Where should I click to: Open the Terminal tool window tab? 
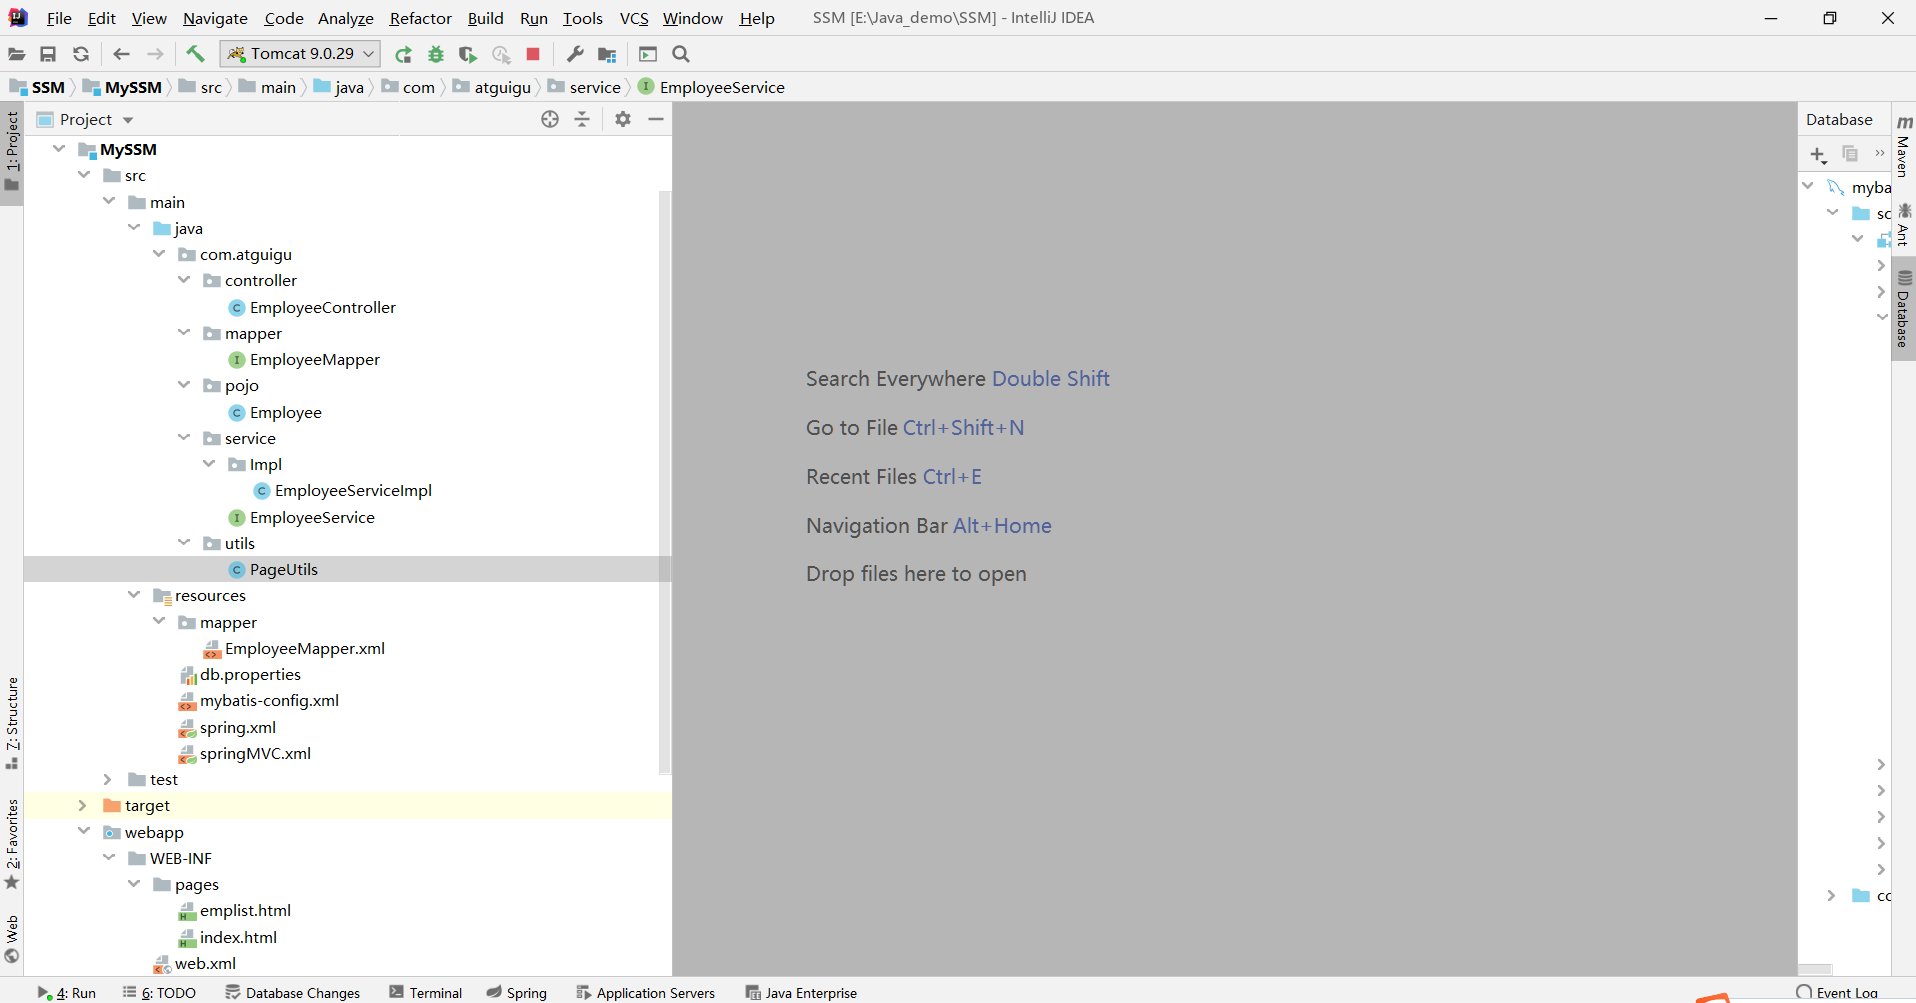(x=426, y=993)
